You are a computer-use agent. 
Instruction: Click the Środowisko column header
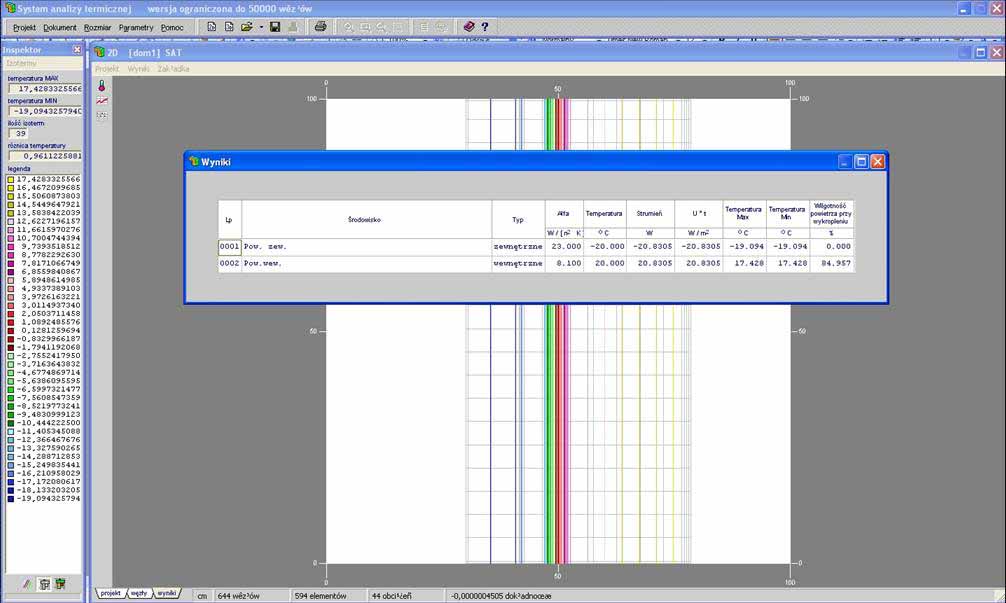tap(366, 219)
